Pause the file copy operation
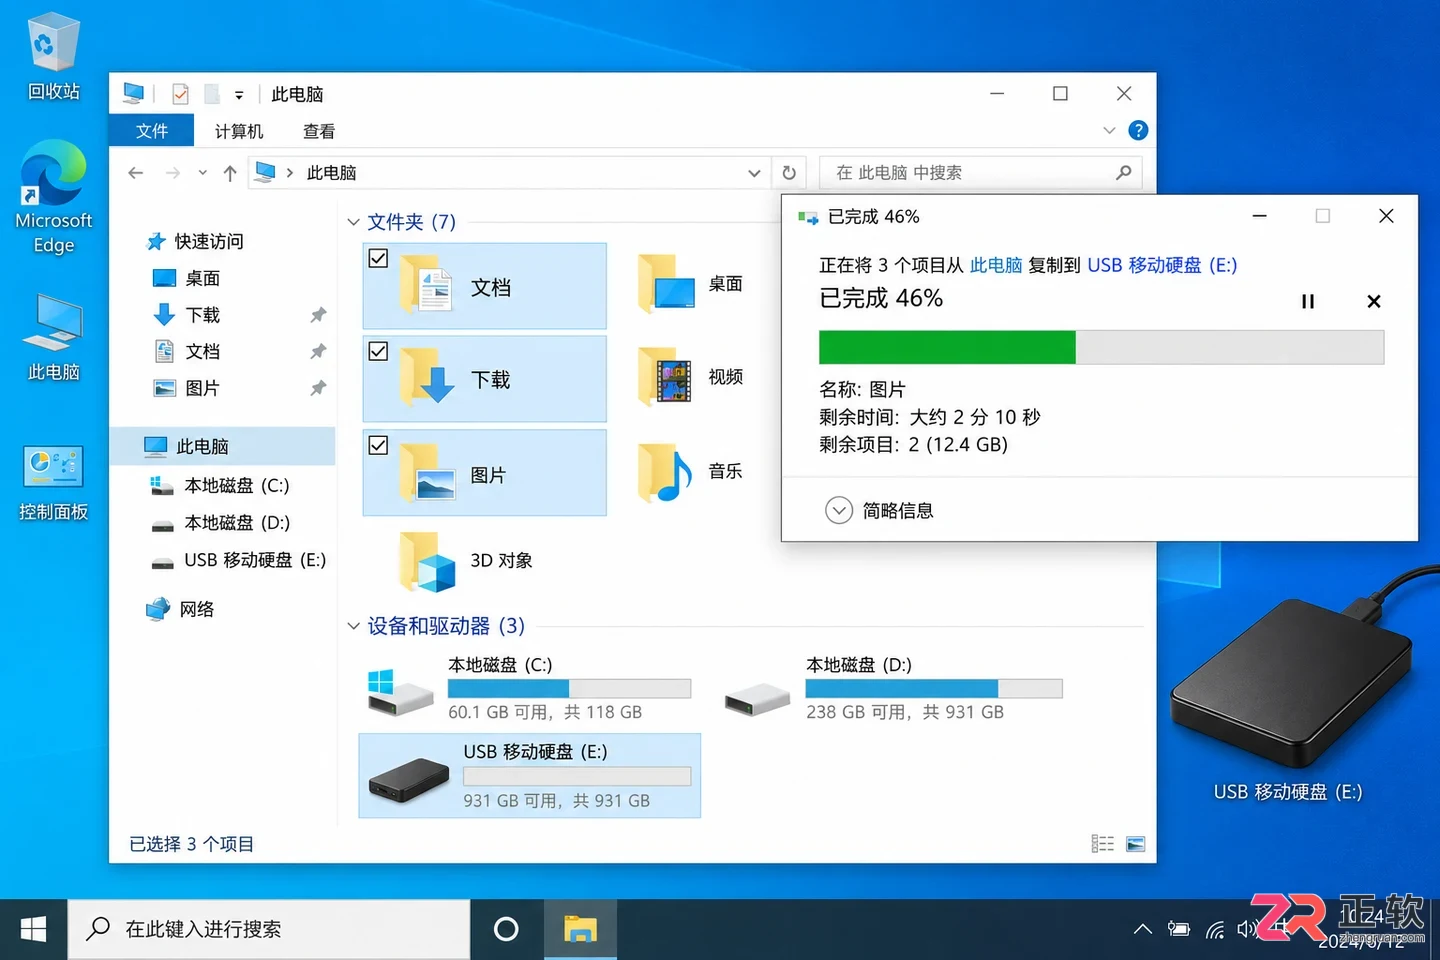Screen dimensions: 1440x960 (x=1307, y=301)
